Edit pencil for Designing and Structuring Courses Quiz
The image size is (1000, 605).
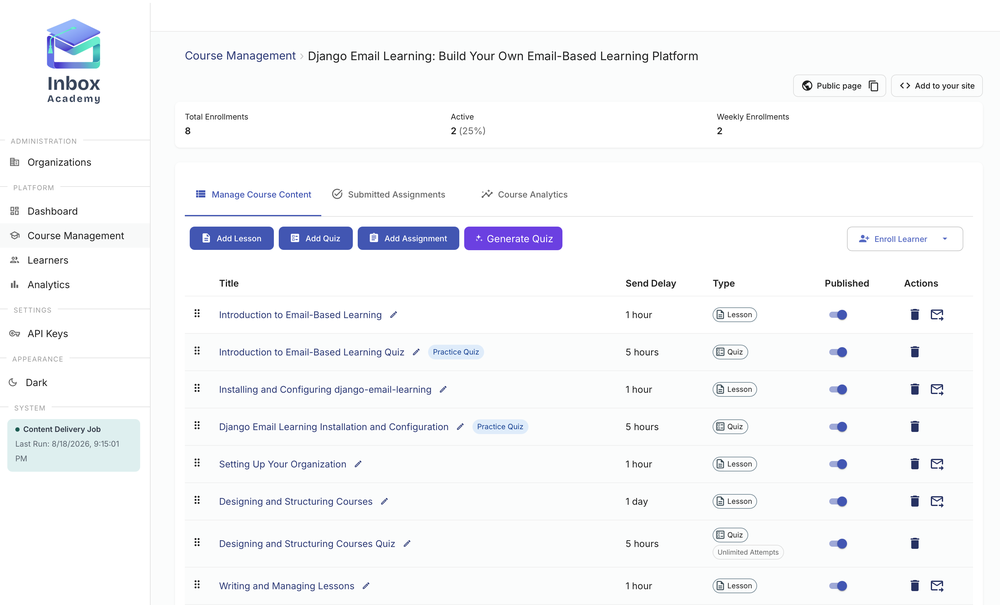[407, 543]
